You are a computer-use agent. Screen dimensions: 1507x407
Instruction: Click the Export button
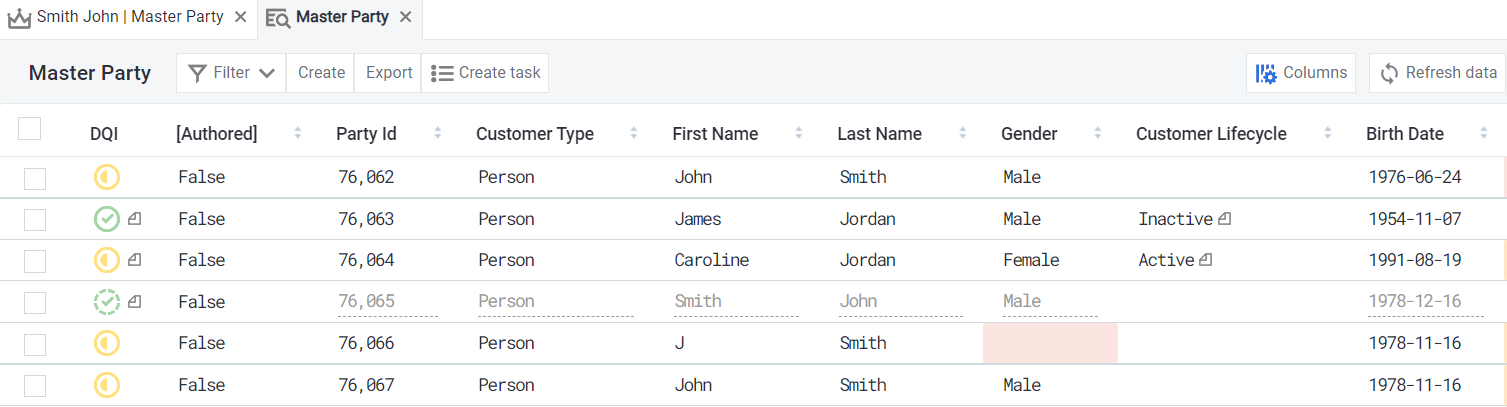pyautogui.click(x=389, y=73)
